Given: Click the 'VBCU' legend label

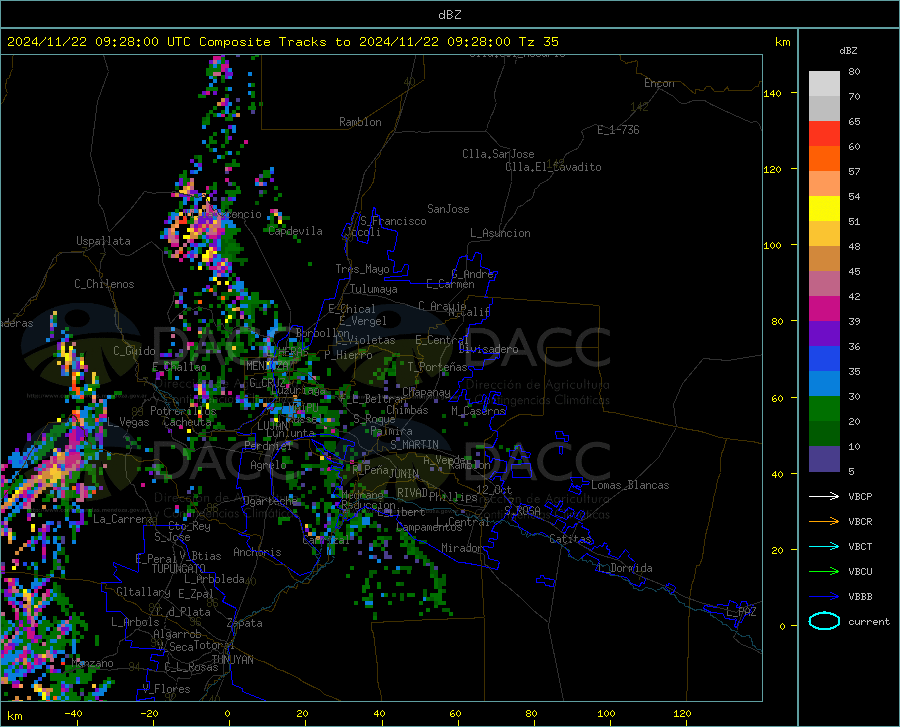Looking at the screenshot, I should click(860, 572).
